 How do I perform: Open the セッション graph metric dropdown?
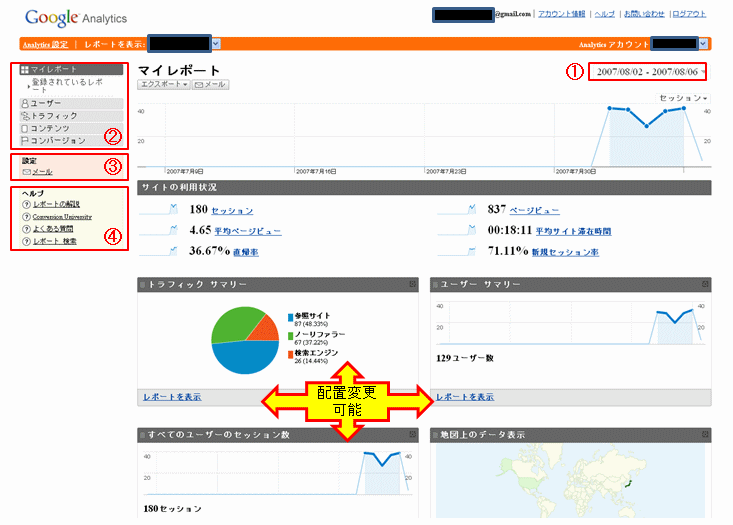(683, 98)
